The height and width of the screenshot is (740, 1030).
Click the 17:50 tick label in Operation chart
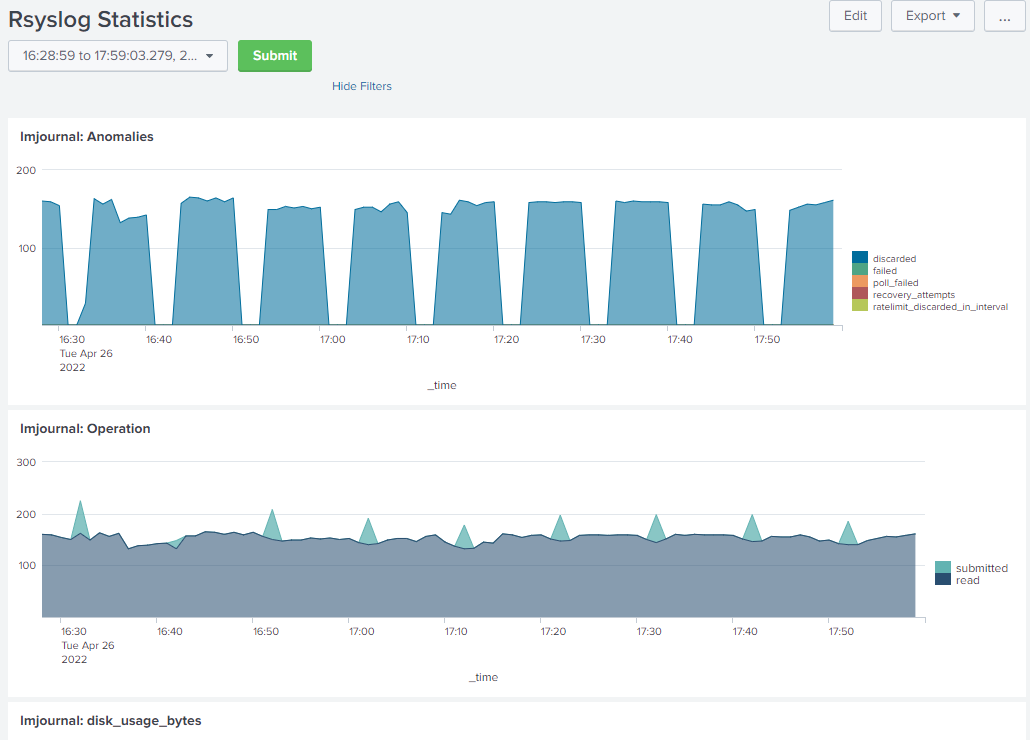[x=841, y=632]
